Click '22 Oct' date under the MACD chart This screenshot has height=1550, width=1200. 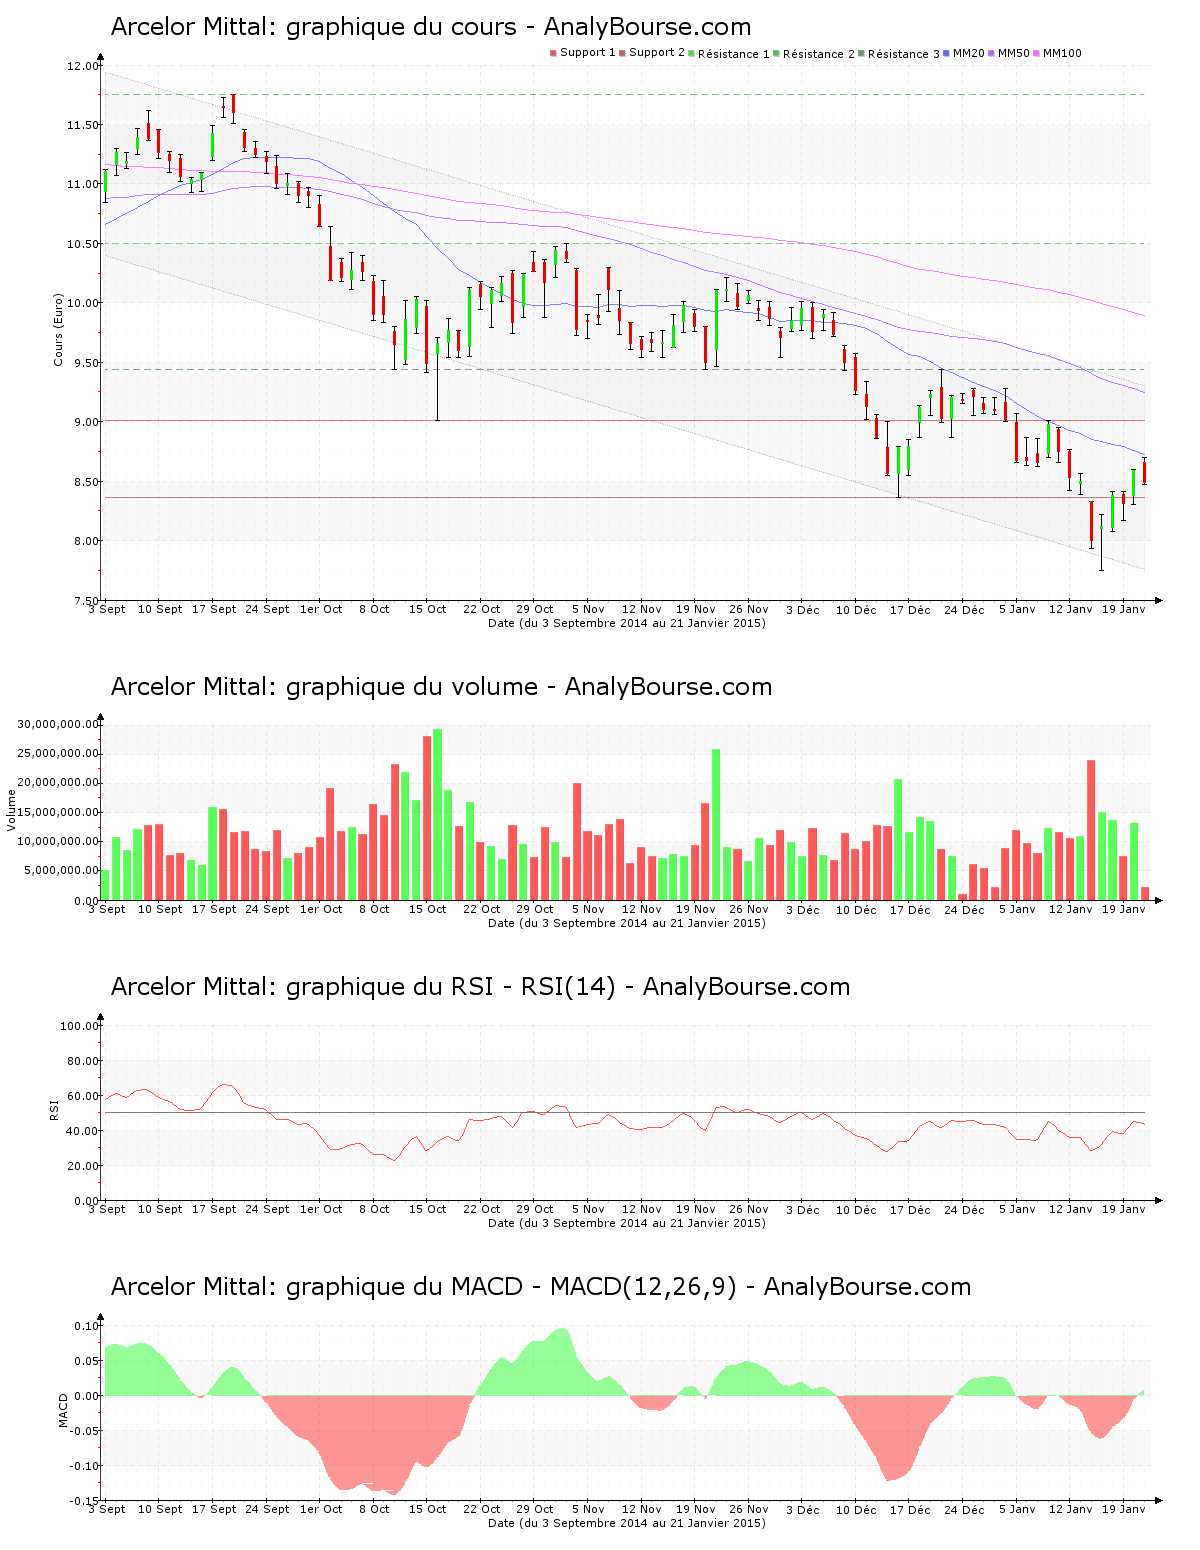click(481, 1509)
